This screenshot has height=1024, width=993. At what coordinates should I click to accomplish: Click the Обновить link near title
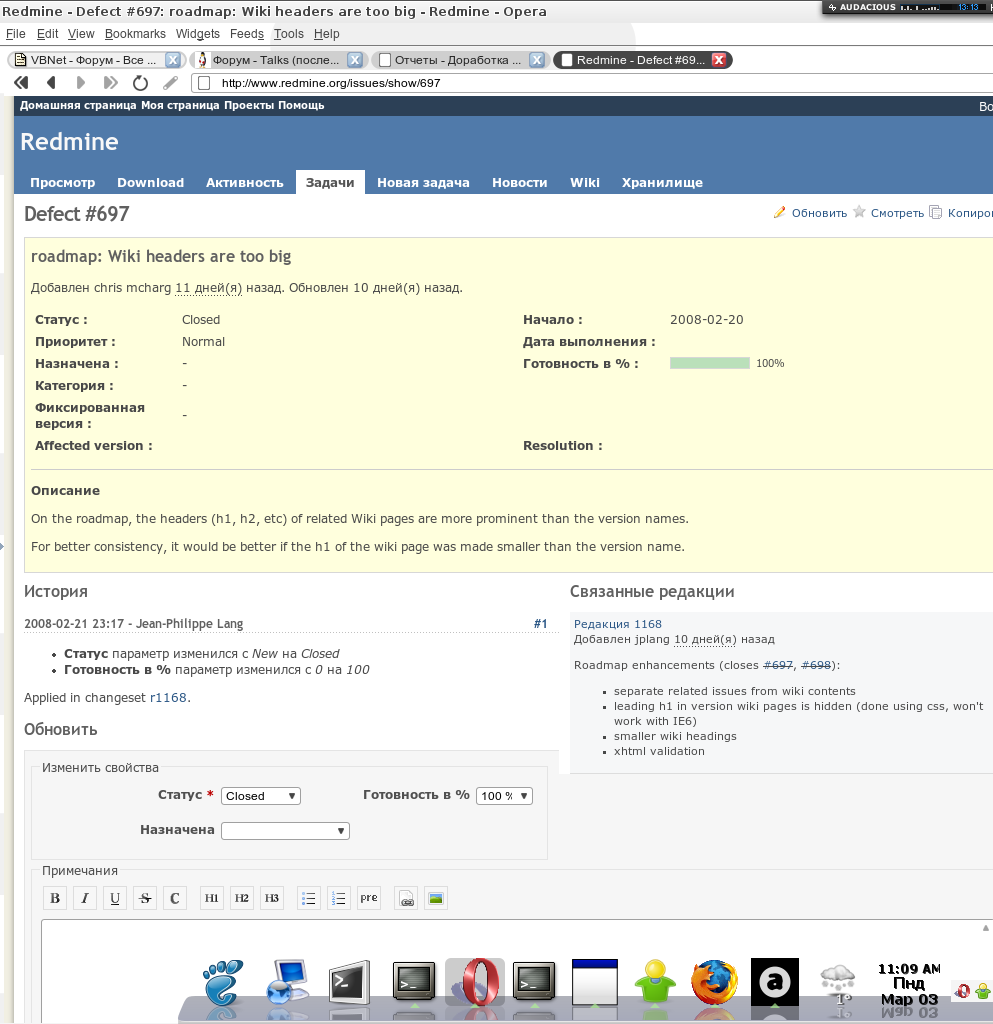point(819,213)
